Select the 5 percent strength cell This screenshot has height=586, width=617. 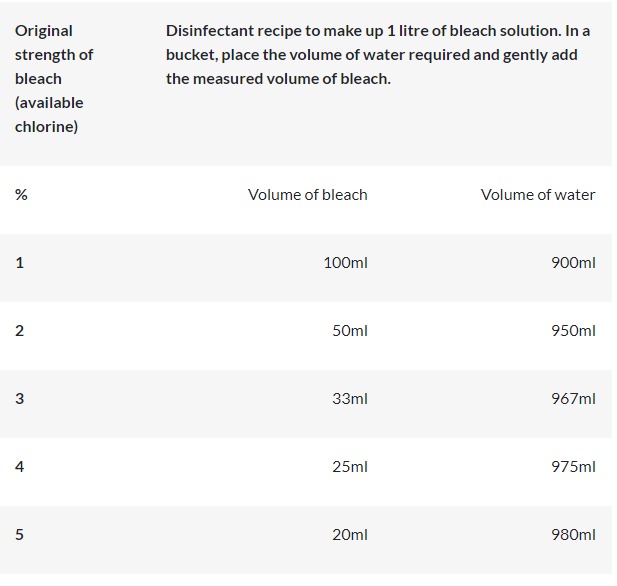(x=19, y=535)
